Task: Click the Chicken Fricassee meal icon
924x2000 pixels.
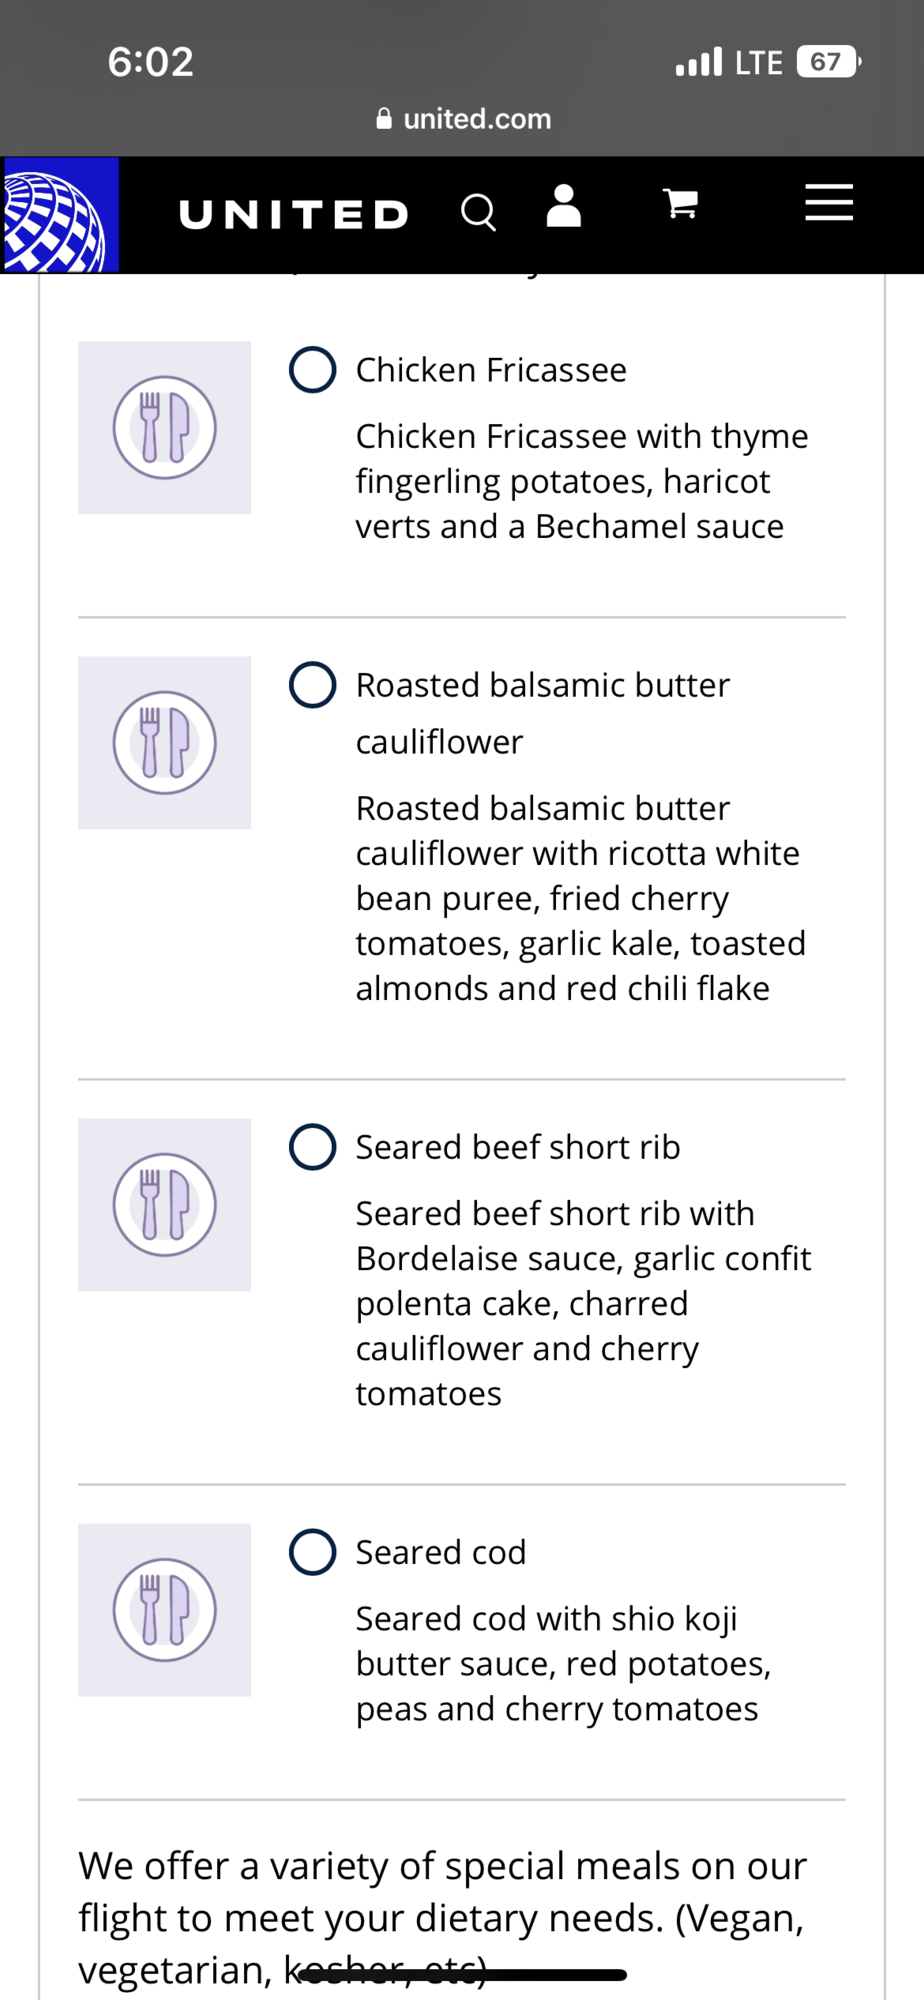Action: (165, 428)
